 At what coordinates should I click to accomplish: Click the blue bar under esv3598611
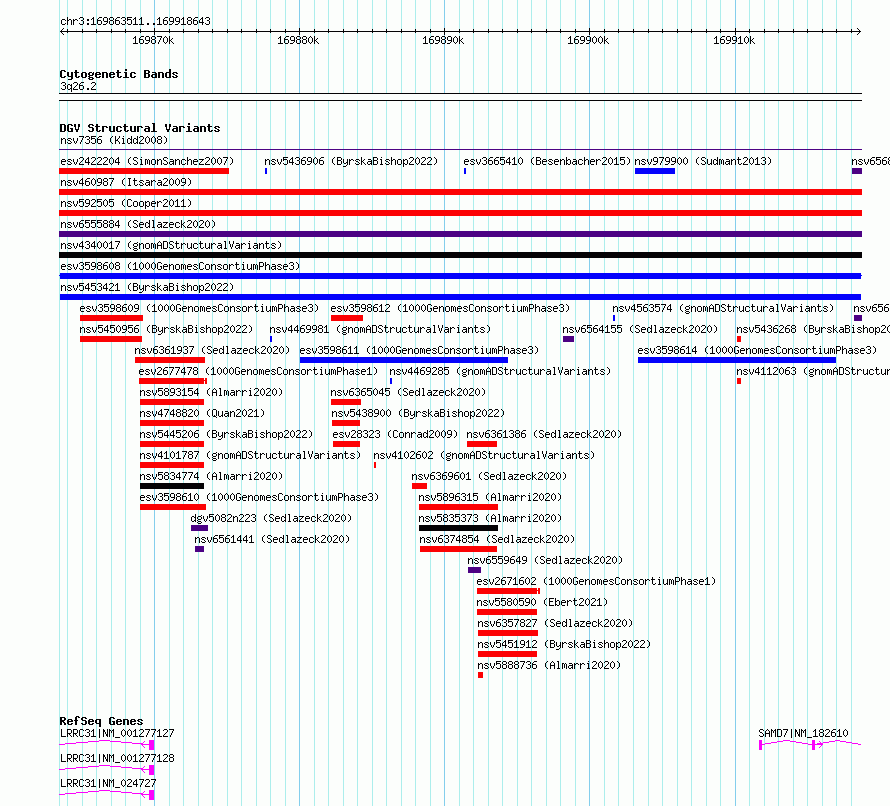pos(404,360)
